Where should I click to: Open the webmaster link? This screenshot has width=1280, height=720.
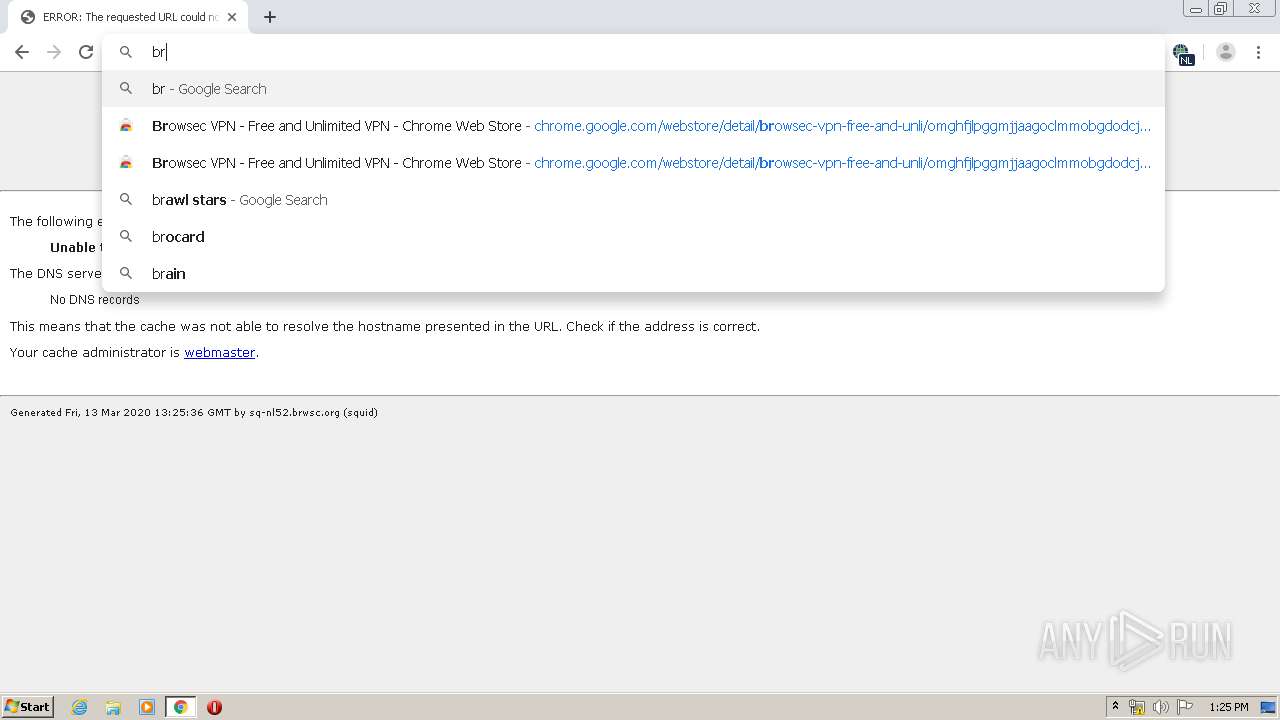tap(220, 352)
